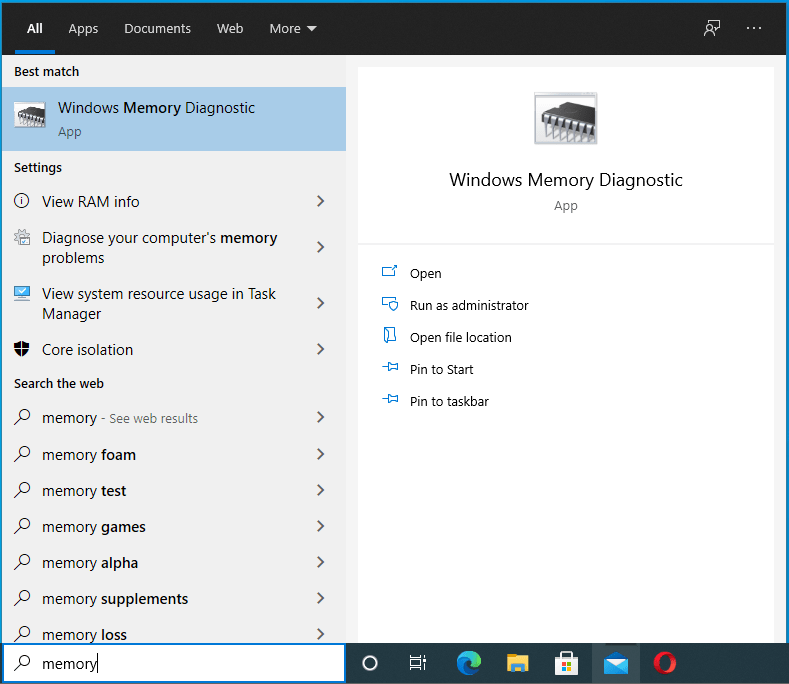Select the memory supplements web suggestion
Image resolution: width=789 pixels, height=684 pixels.
[x=174, y=598]
